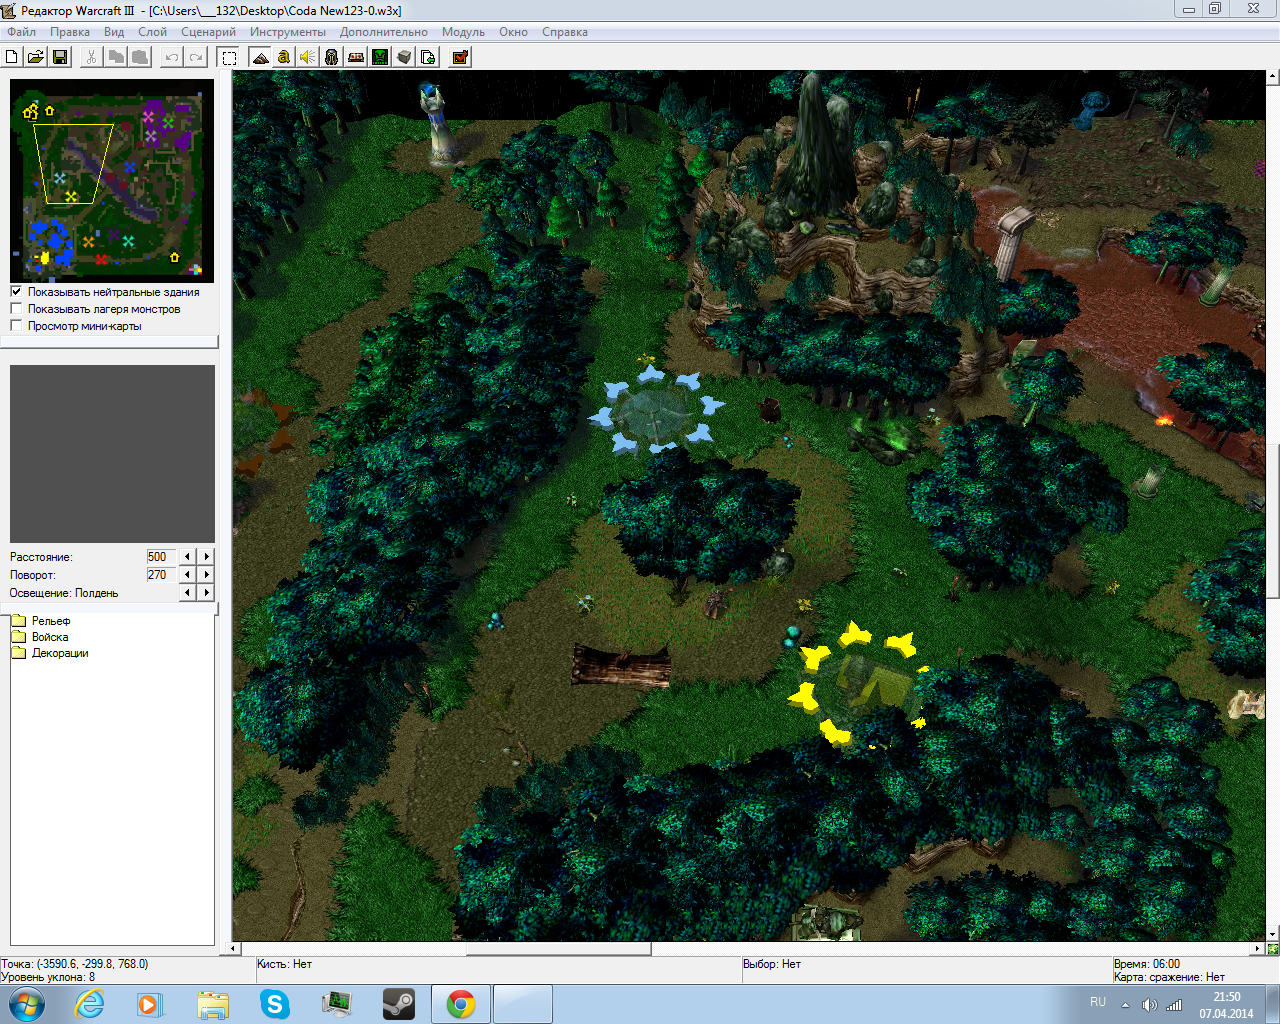
Task: Open the Слой menu
Action: tap(152, 32)
